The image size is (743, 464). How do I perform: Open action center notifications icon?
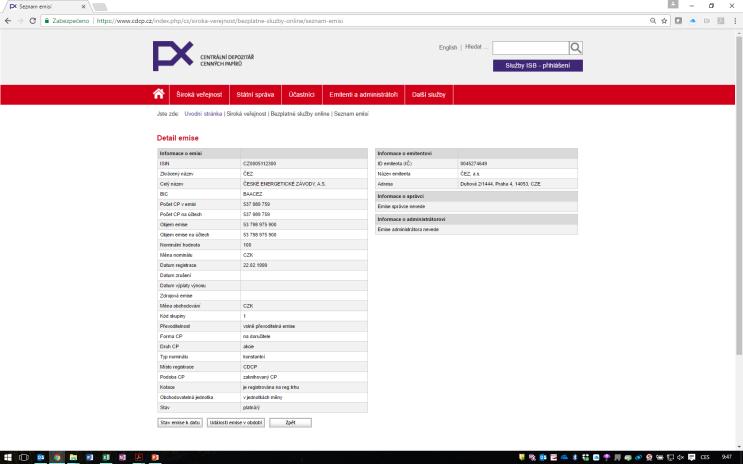tap(691, 457)
